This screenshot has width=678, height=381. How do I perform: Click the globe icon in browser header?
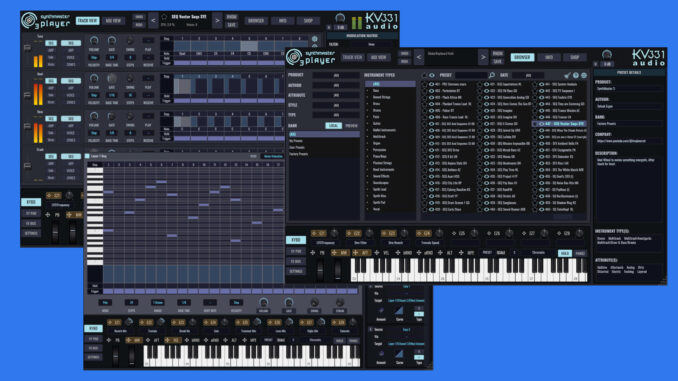pos(584,75)
